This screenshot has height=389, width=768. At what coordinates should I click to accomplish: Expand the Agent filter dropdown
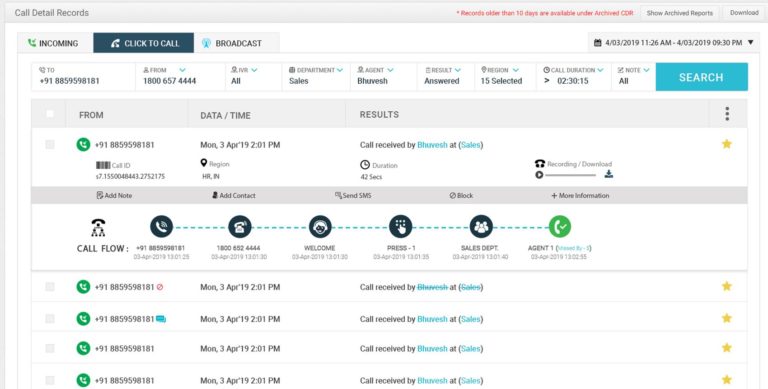coord(390,70)
